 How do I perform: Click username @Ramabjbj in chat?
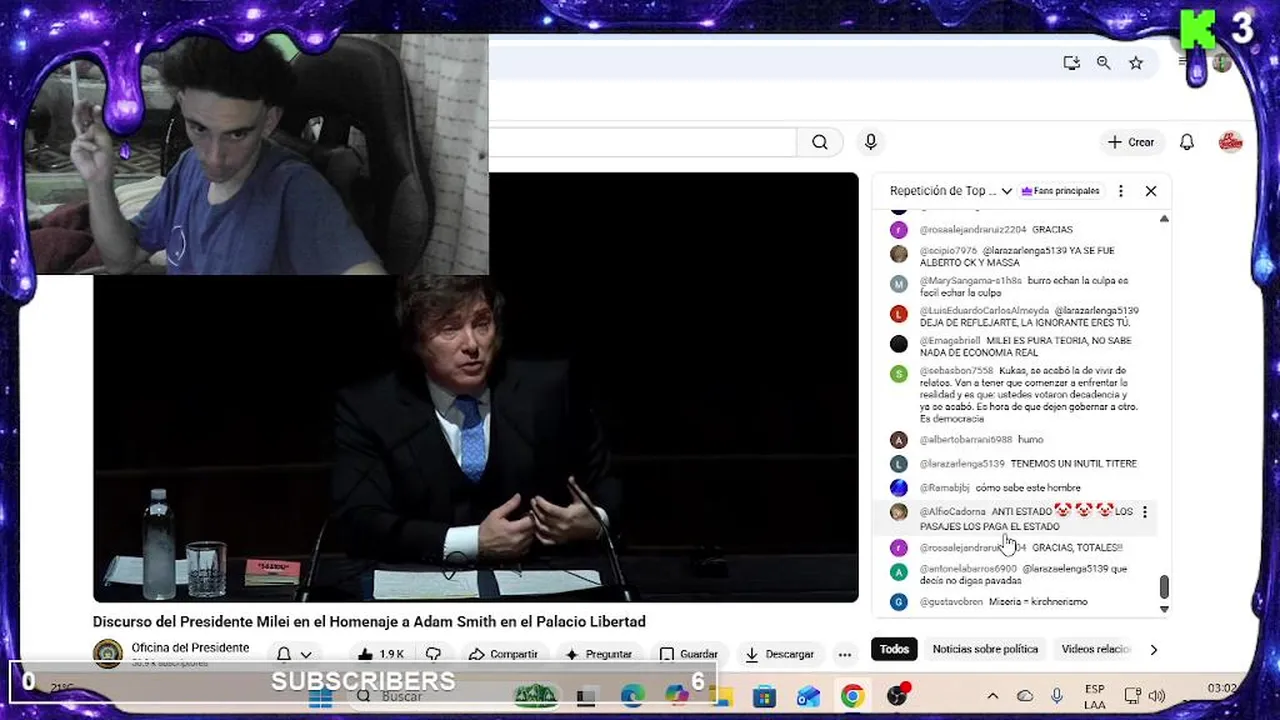[x=944, y=488]
